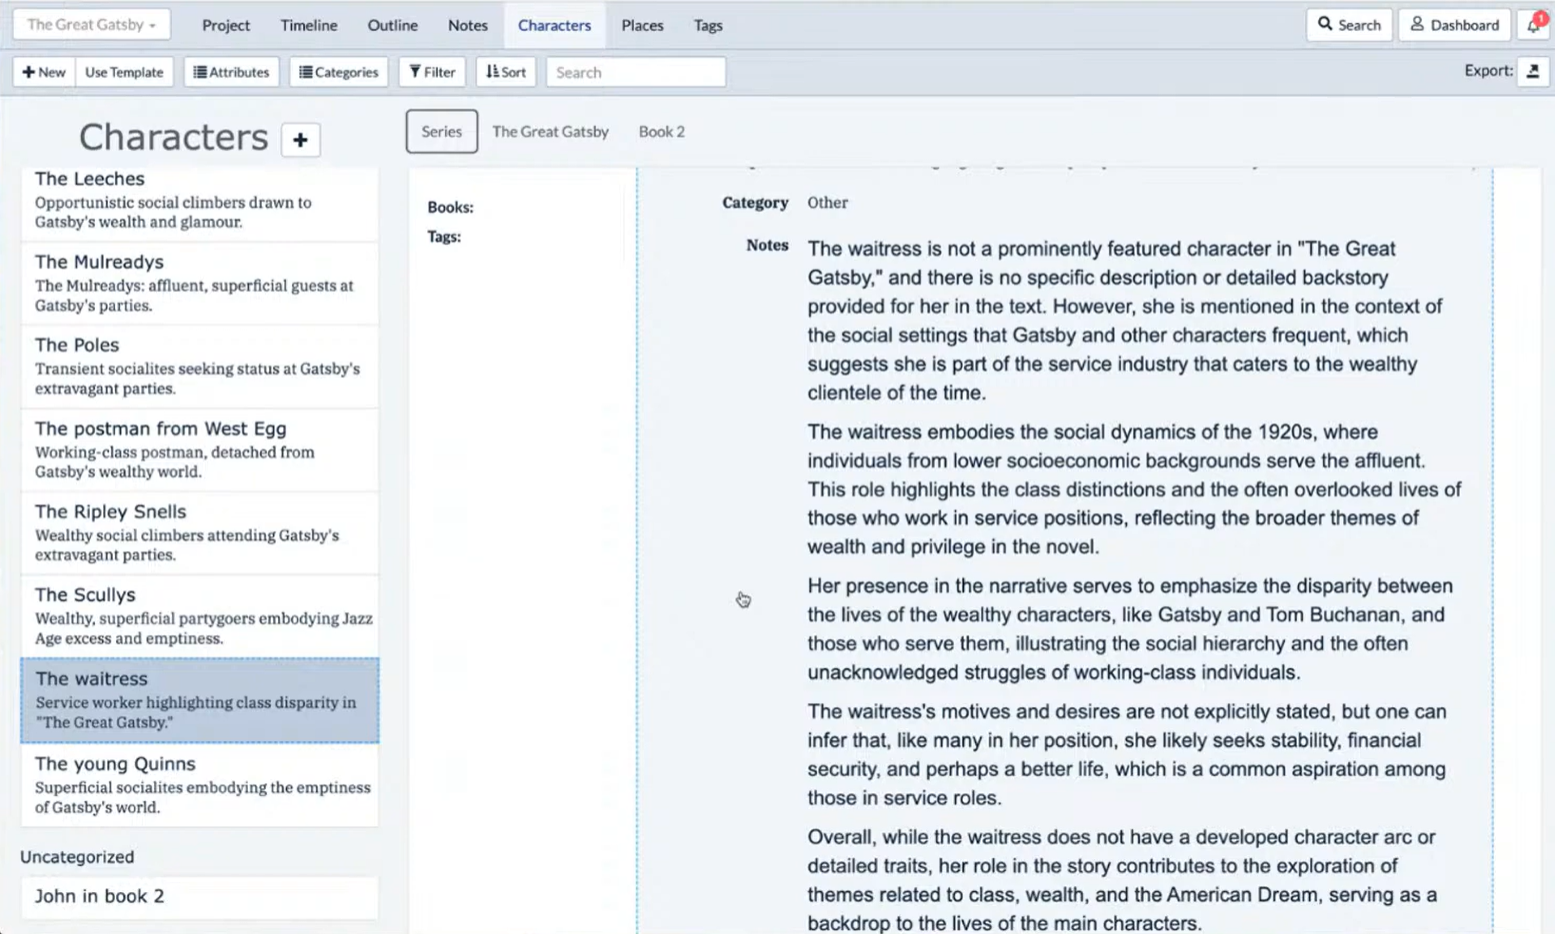Viewport: 1555px width, 934px height.
Task: Select the Series book filter
Action: (x=441, y=131)
